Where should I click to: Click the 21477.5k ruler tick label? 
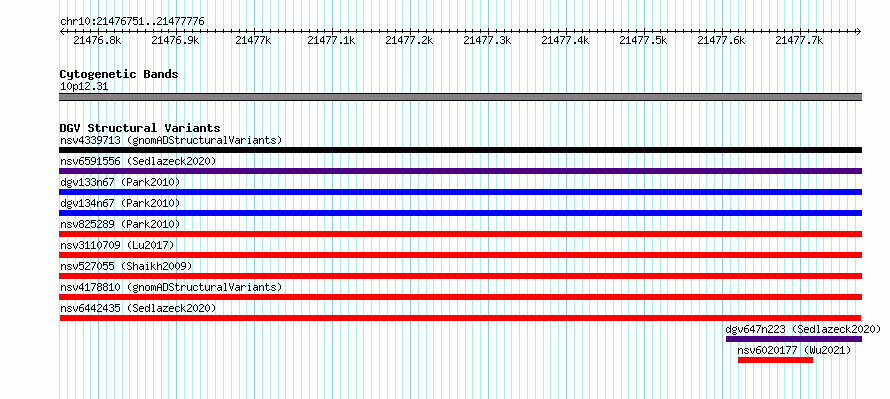point(643,40)
